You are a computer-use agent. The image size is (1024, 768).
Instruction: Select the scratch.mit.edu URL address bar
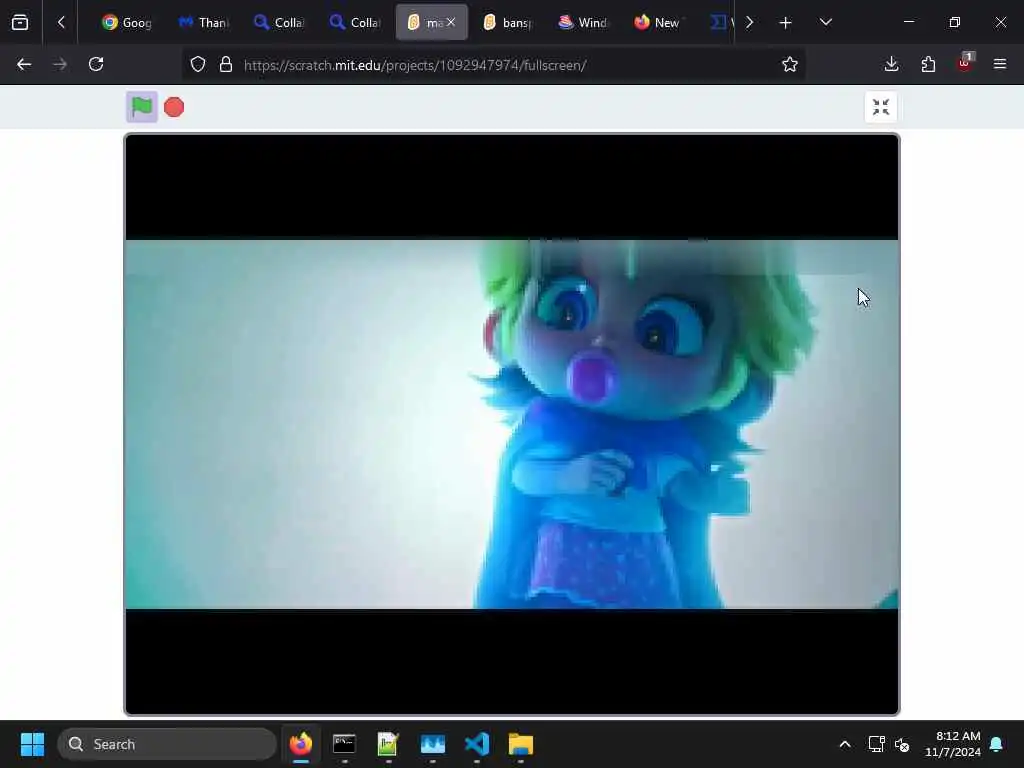[x=415, y=65]
